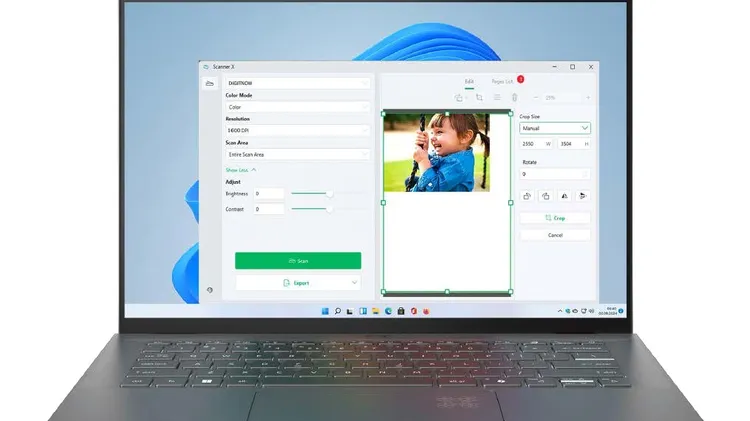The height and width of the screenshot is (421, 750).
Task: Click the flip horizontal icon under Rotate
Action: [565, 196]
